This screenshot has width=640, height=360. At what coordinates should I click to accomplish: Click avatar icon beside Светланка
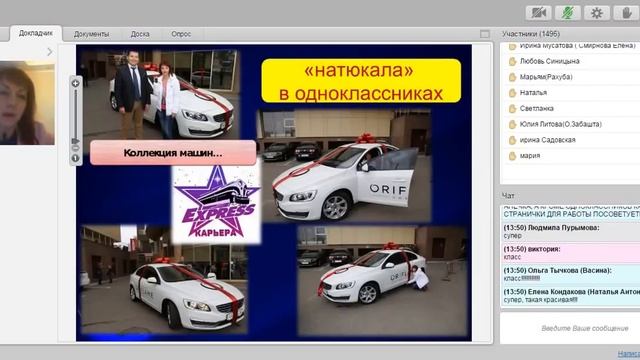click(x=512, y=109)
